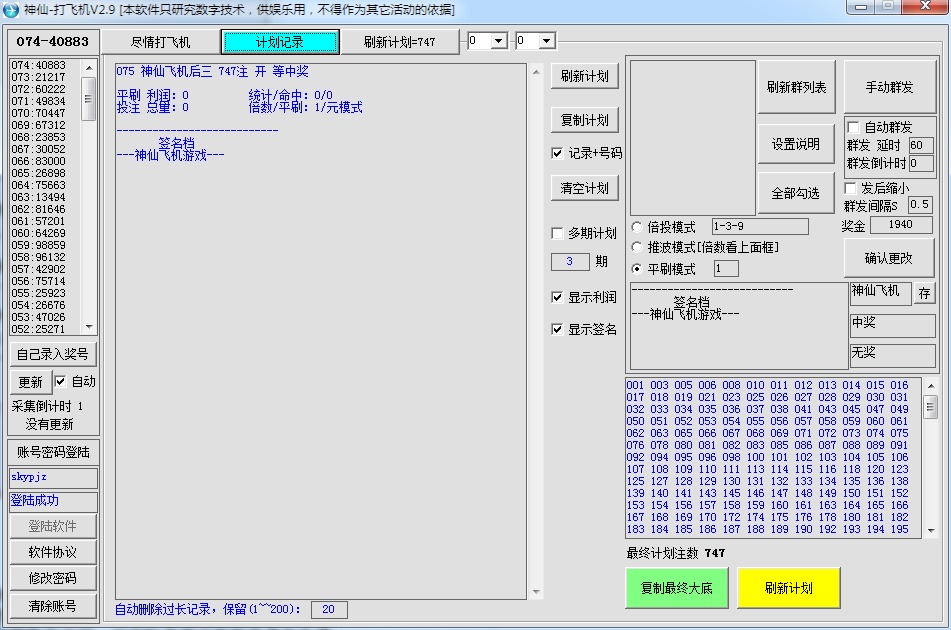The width and height of the screenshot is (951, 630).
Task: Click the green 复制最终大底 button
Action: (x=676, y=588)
